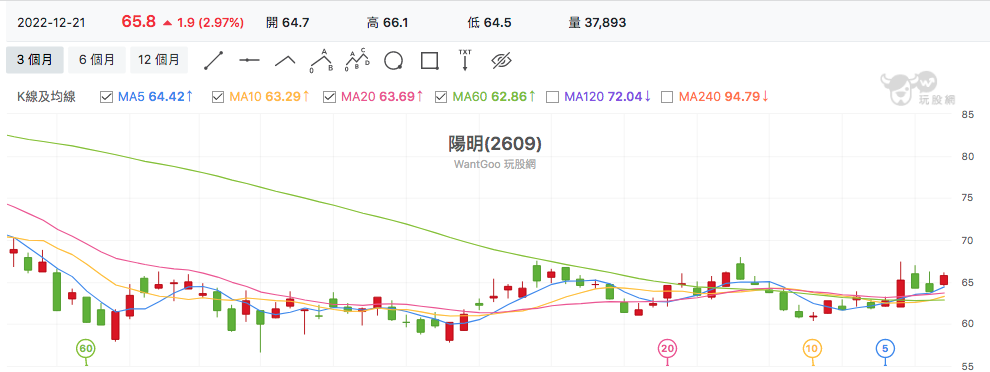Click the date 2022-12-21
The image size is (990, 372).
pyautogui.click(x=51, y=23)
